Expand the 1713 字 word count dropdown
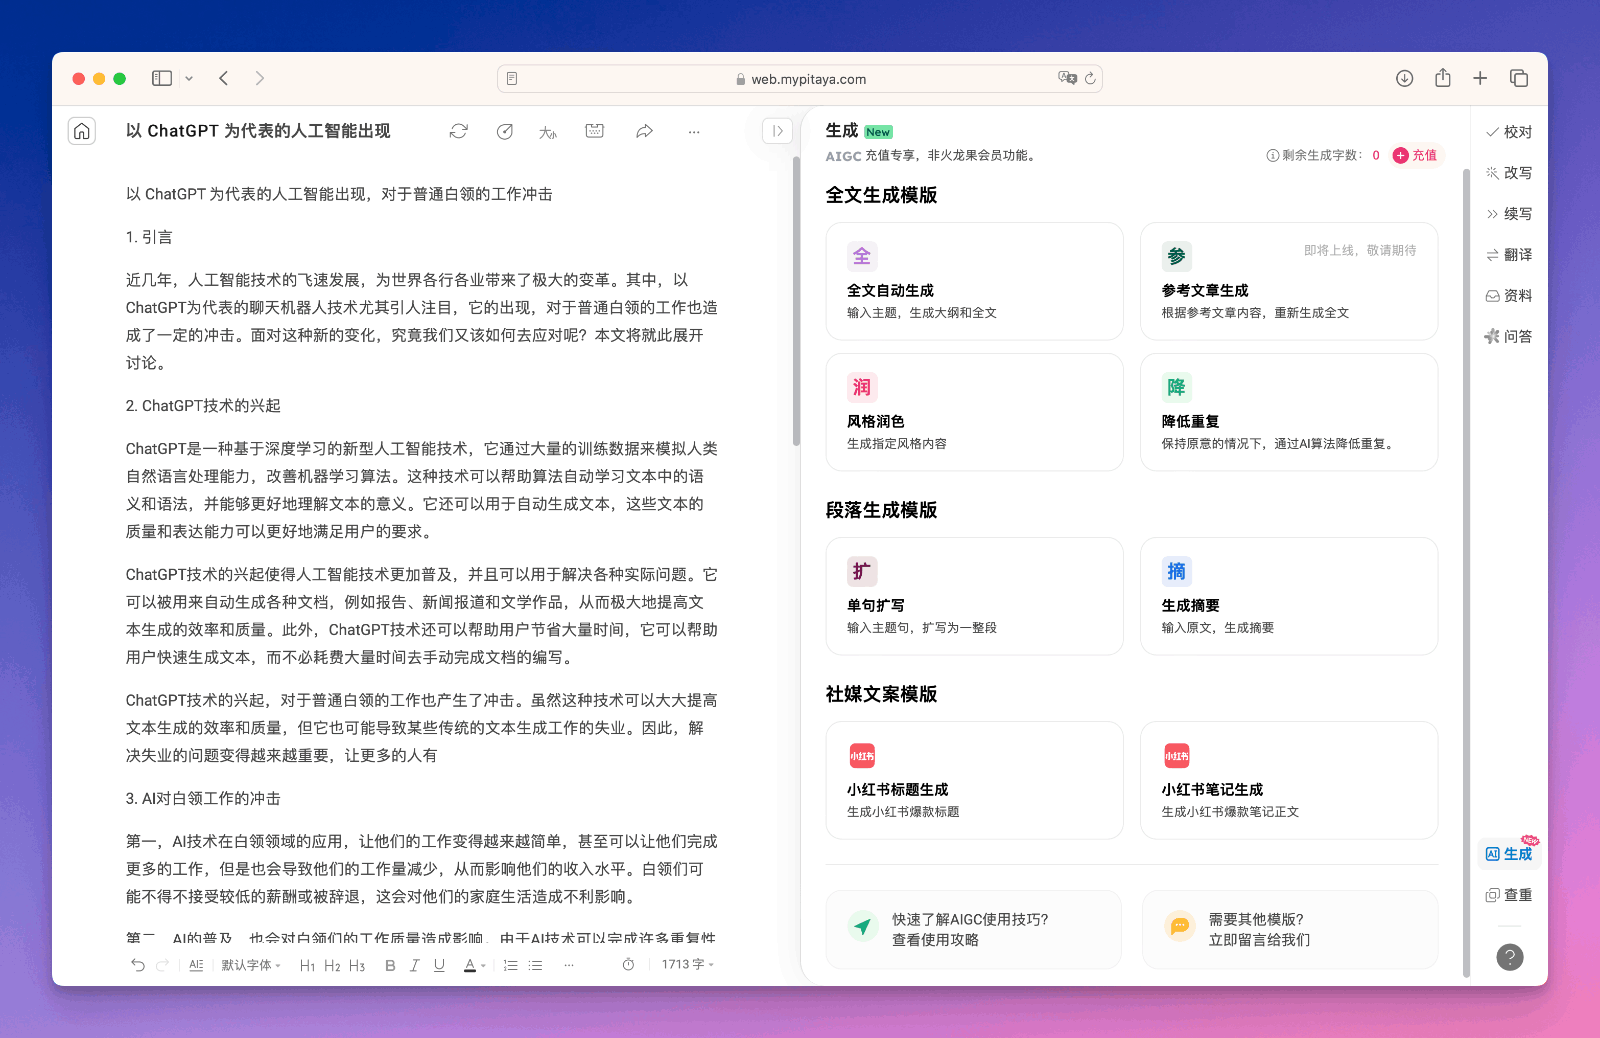The width and height of the screenshot is (1600, 1038). tap(687, 965)
